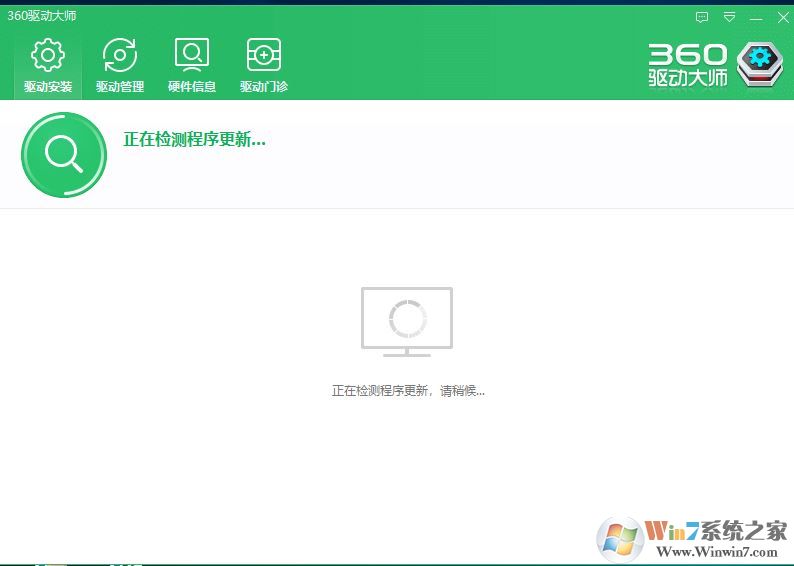The image size is (794, 566).
Task: Close the 360驱动大师 window
Action: pos(783,18)
